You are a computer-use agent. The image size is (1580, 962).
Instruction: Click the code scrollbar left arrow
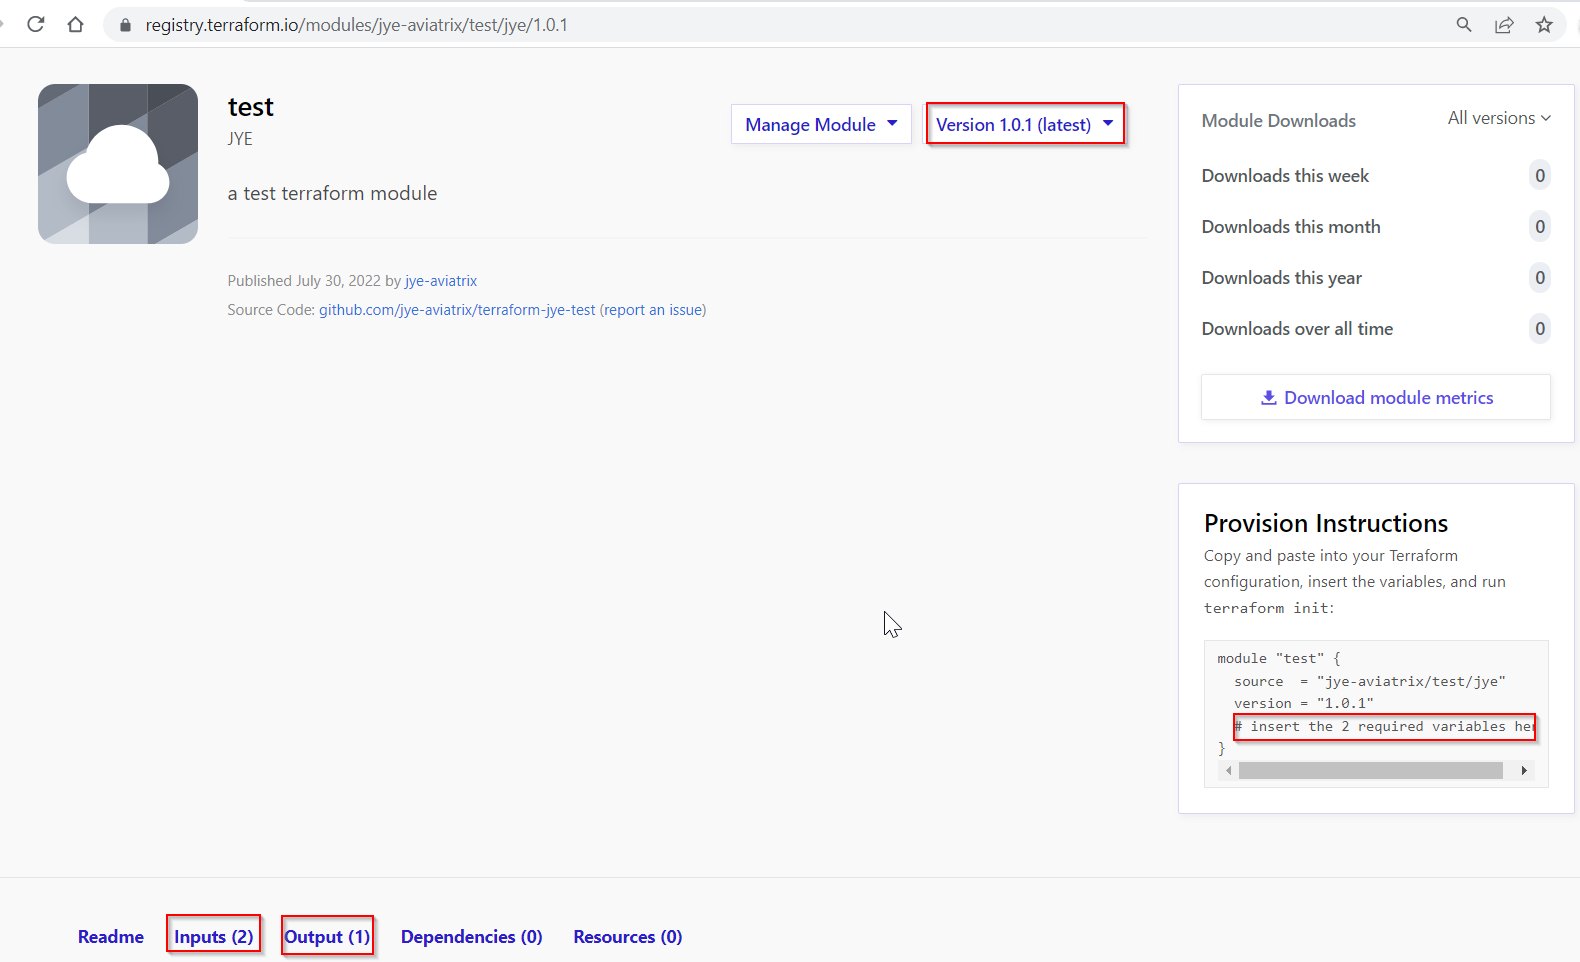(x=1228, y=770)
